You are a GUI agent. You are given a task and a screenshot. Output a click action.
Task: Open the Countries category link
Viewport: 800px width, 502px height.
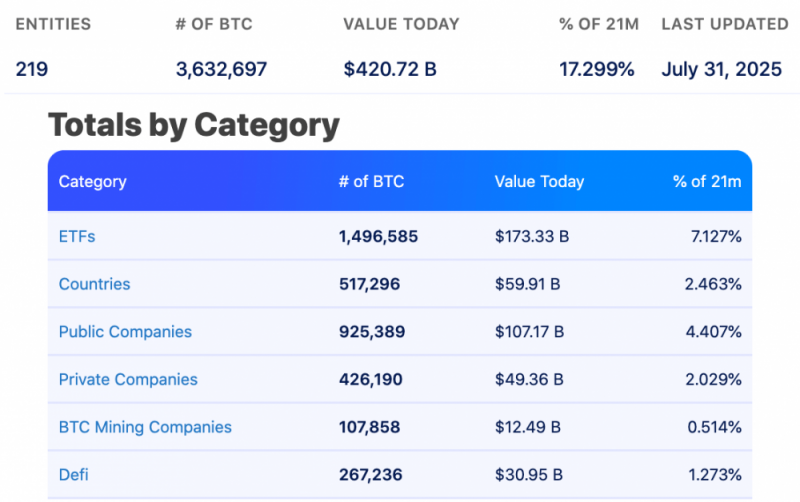pyautogui.click(x=94, y=284)
